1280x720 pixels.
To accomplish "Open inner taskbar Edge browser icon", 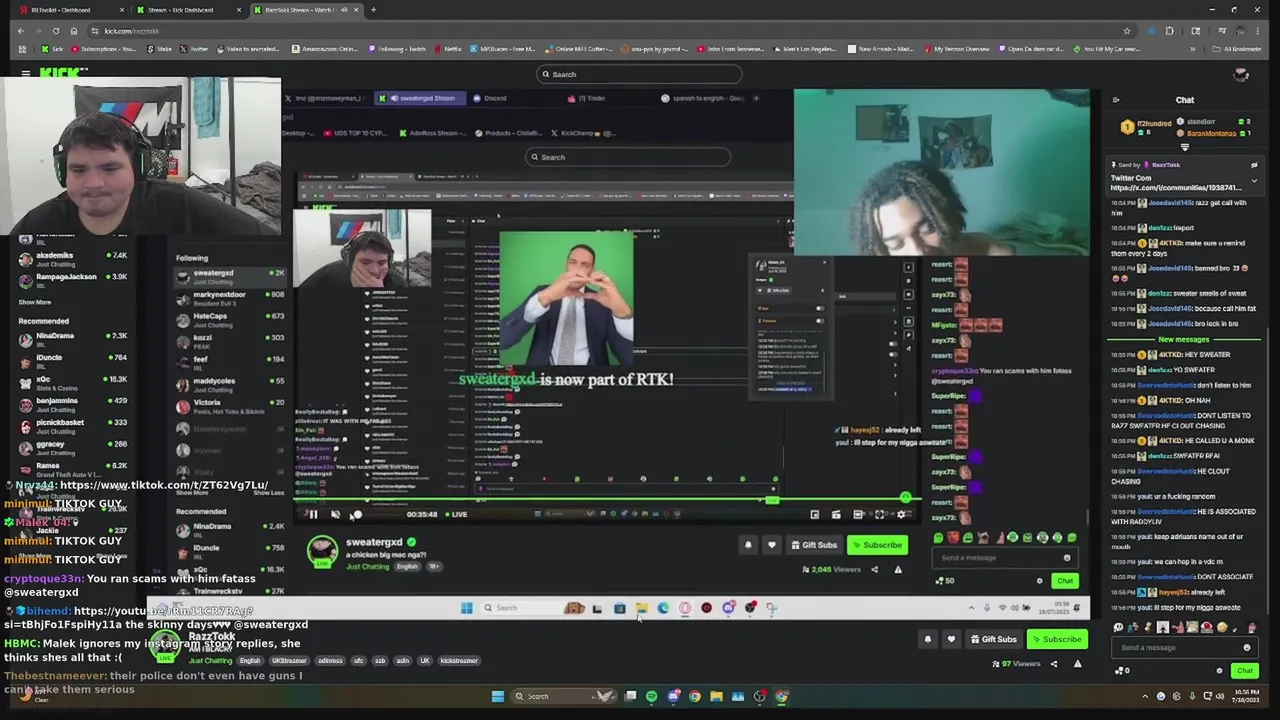I will [663, 608].
